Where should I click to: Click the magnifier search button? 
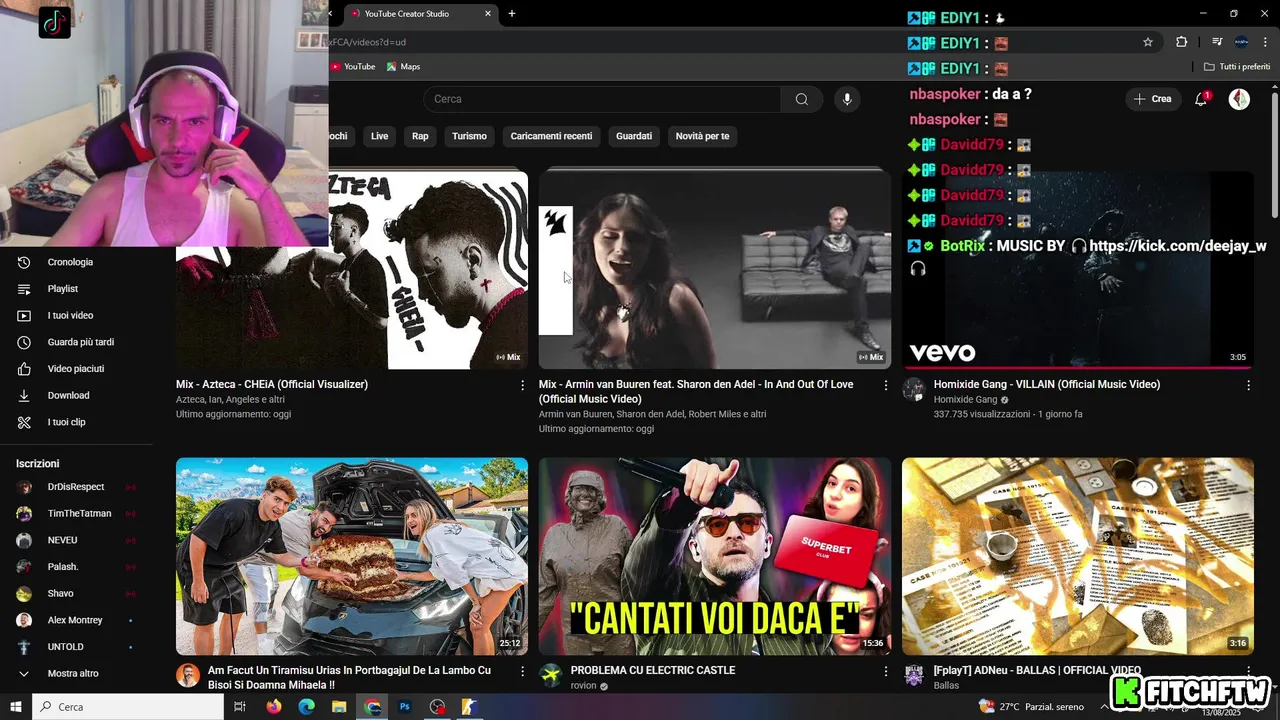pyautogui.click(x=802, y=99)
